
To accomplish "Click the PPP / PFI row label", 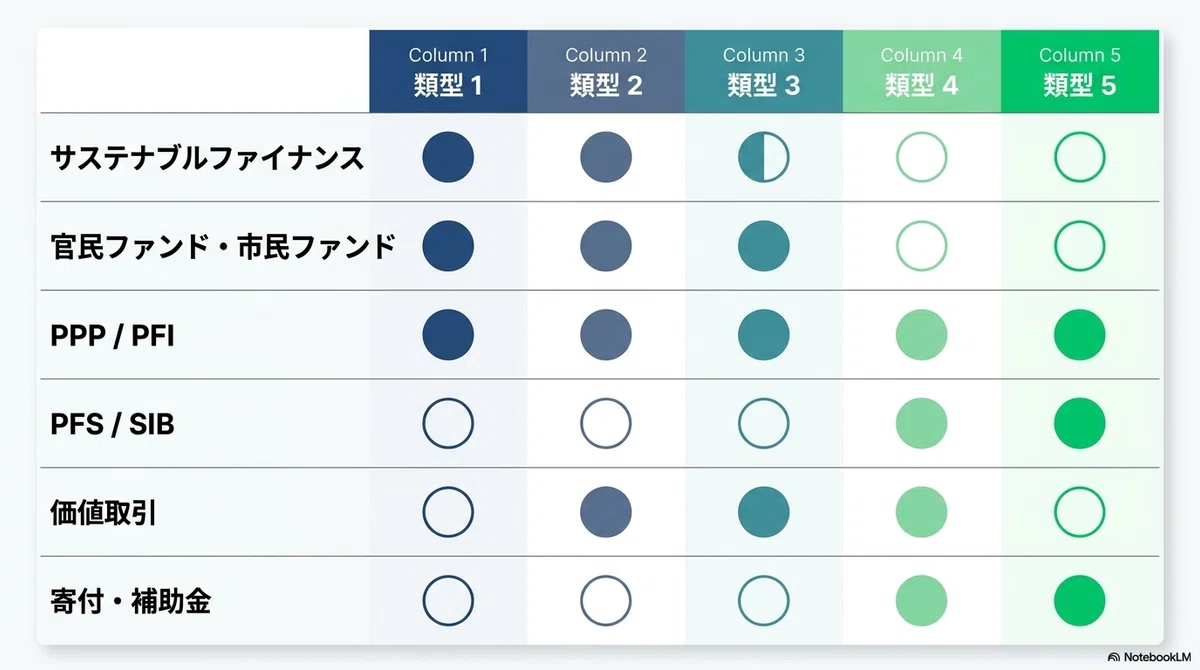I will (112, 336).
